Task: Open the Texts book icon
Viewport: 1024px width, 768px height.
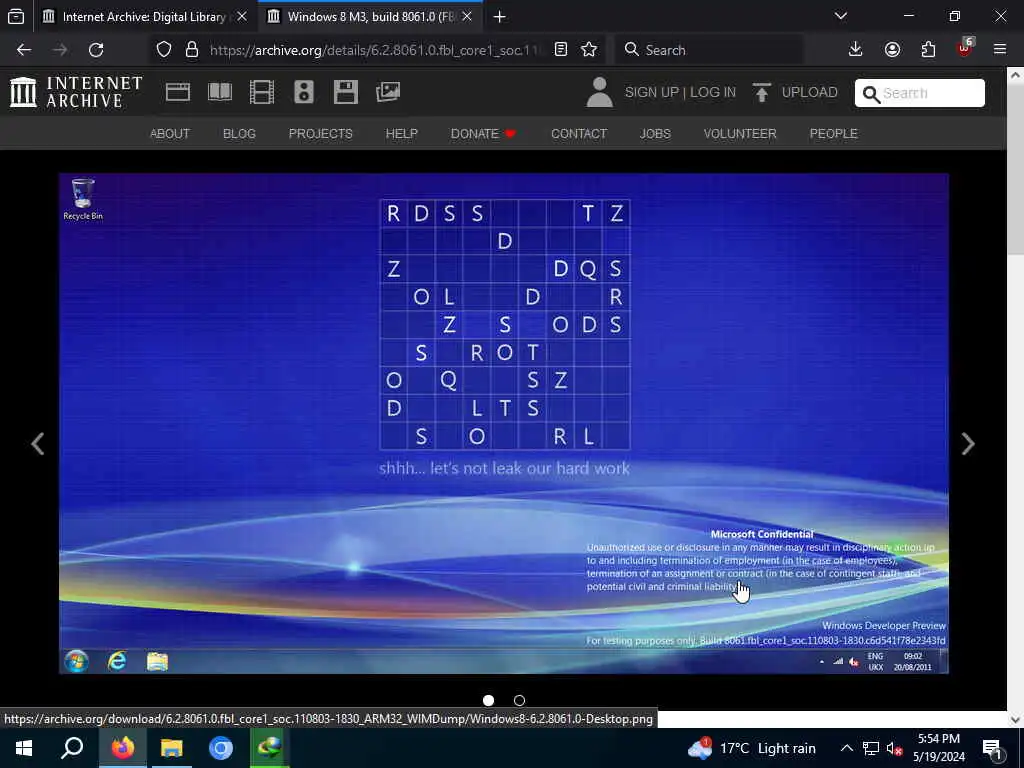Action: click(219, 92)
